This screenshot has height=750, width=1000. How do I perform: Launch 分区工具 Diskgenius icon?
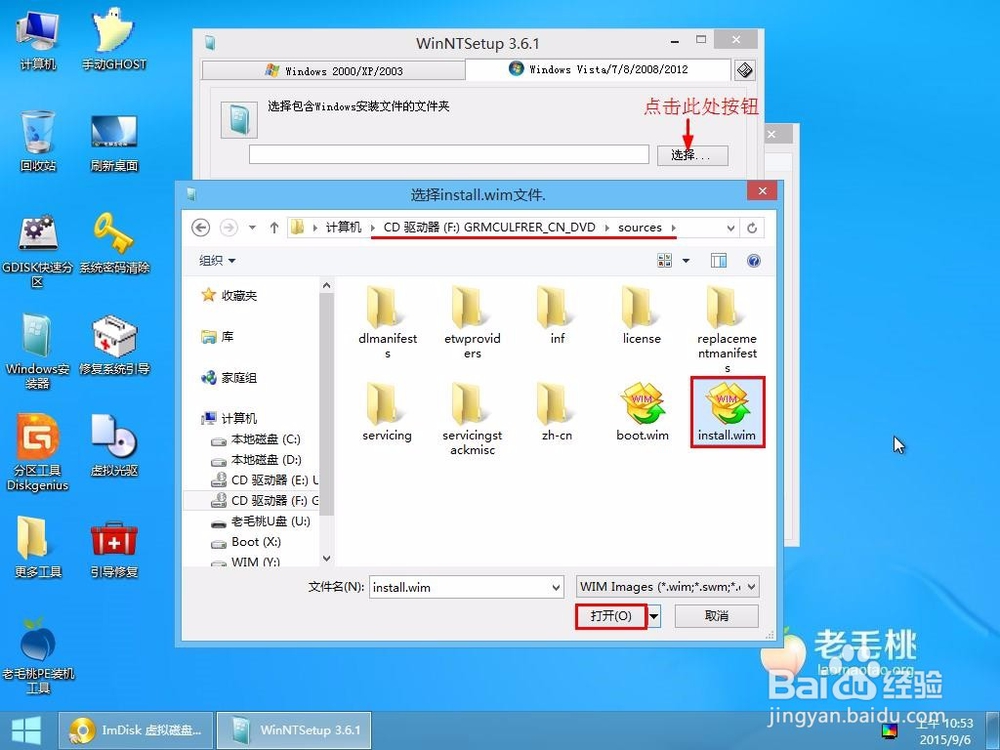click(38, 453)
